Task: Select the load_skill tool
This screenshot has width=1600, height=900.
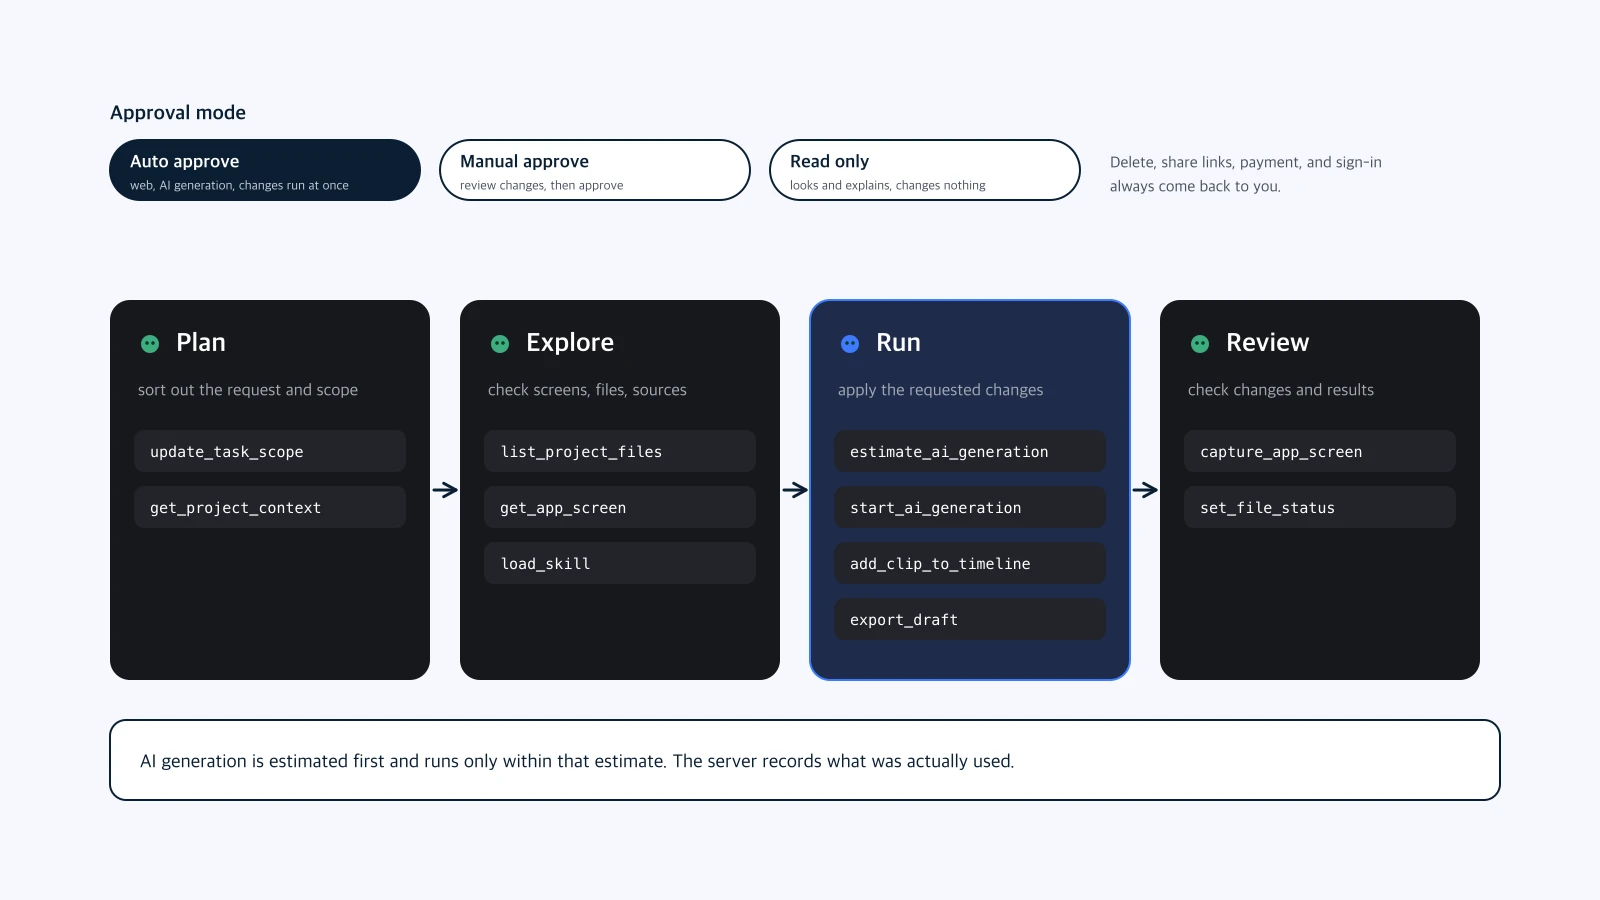Action: click(620, 563)
